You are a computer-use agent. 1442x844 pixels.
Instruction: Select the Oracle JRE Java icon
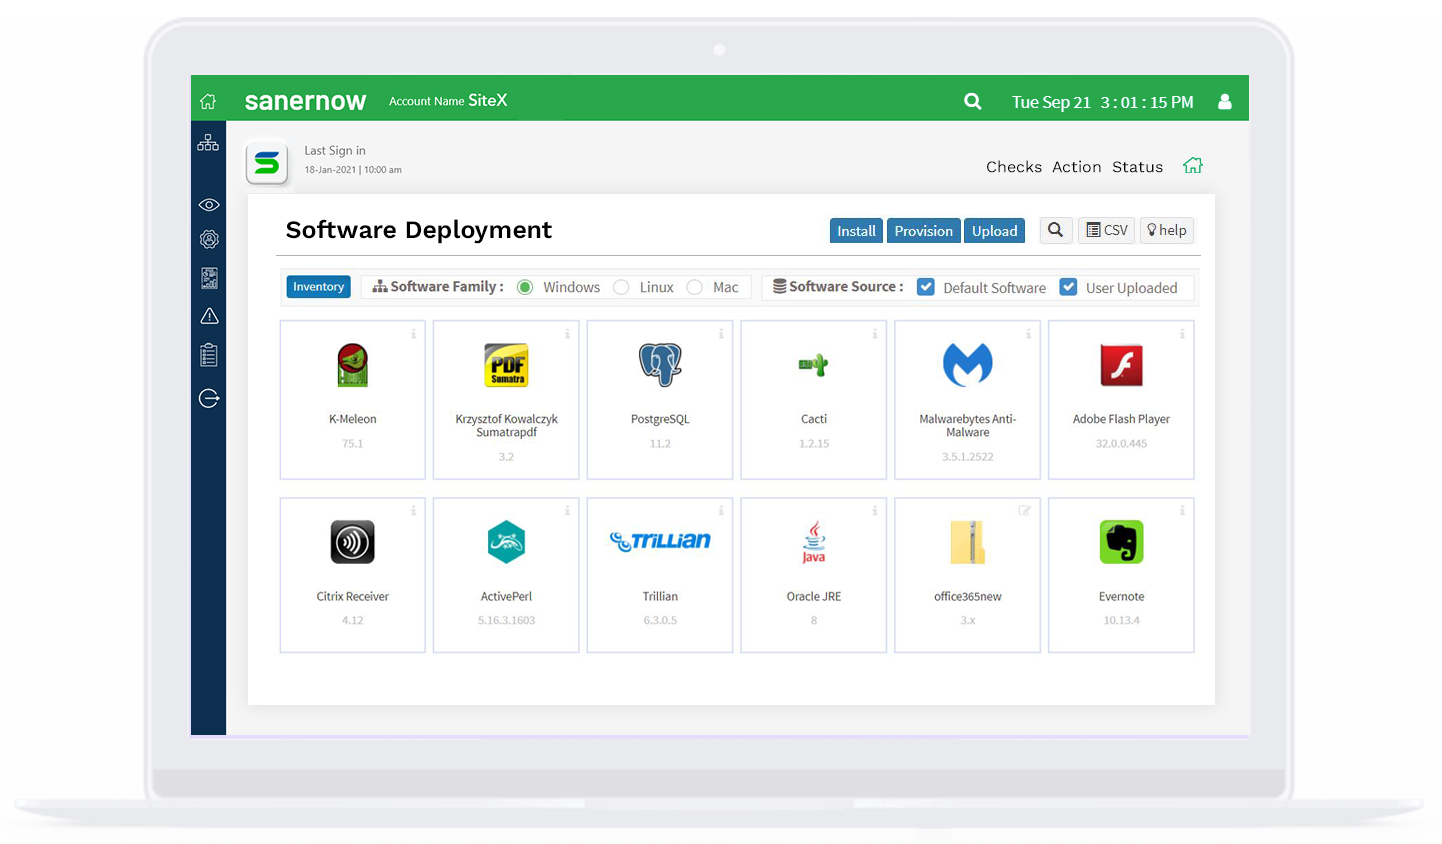click(814, 542)
